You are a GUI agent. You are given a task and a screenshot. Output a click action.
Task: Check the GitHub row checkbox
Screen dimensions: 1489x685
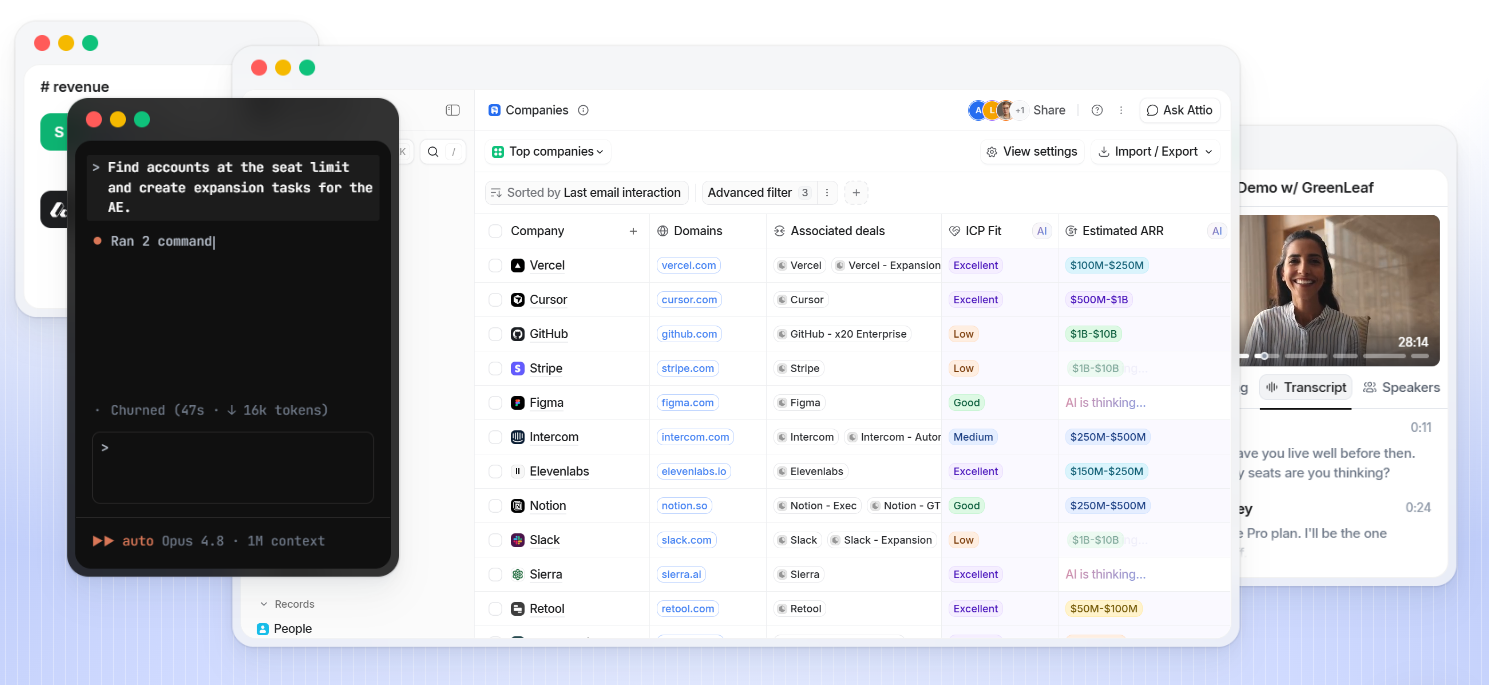click(x=495, y=334)
